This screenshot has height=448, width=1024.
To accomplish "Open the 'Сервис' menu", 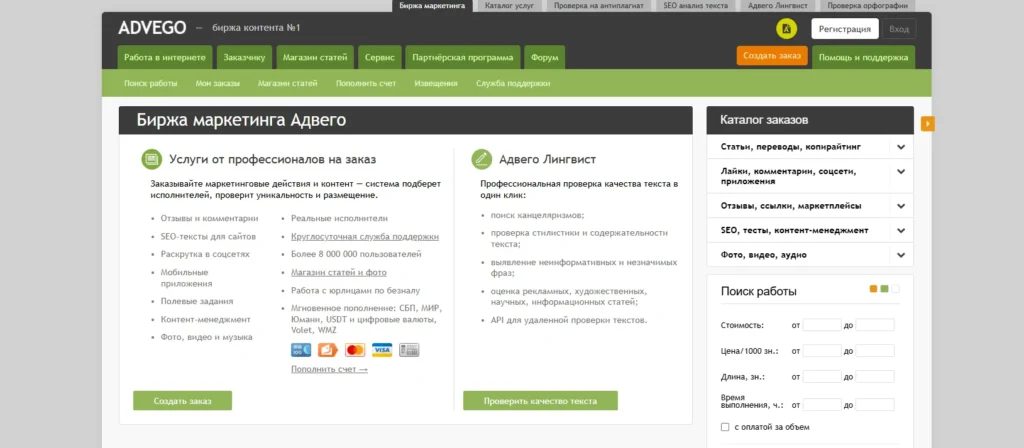I will coord(379,57).
